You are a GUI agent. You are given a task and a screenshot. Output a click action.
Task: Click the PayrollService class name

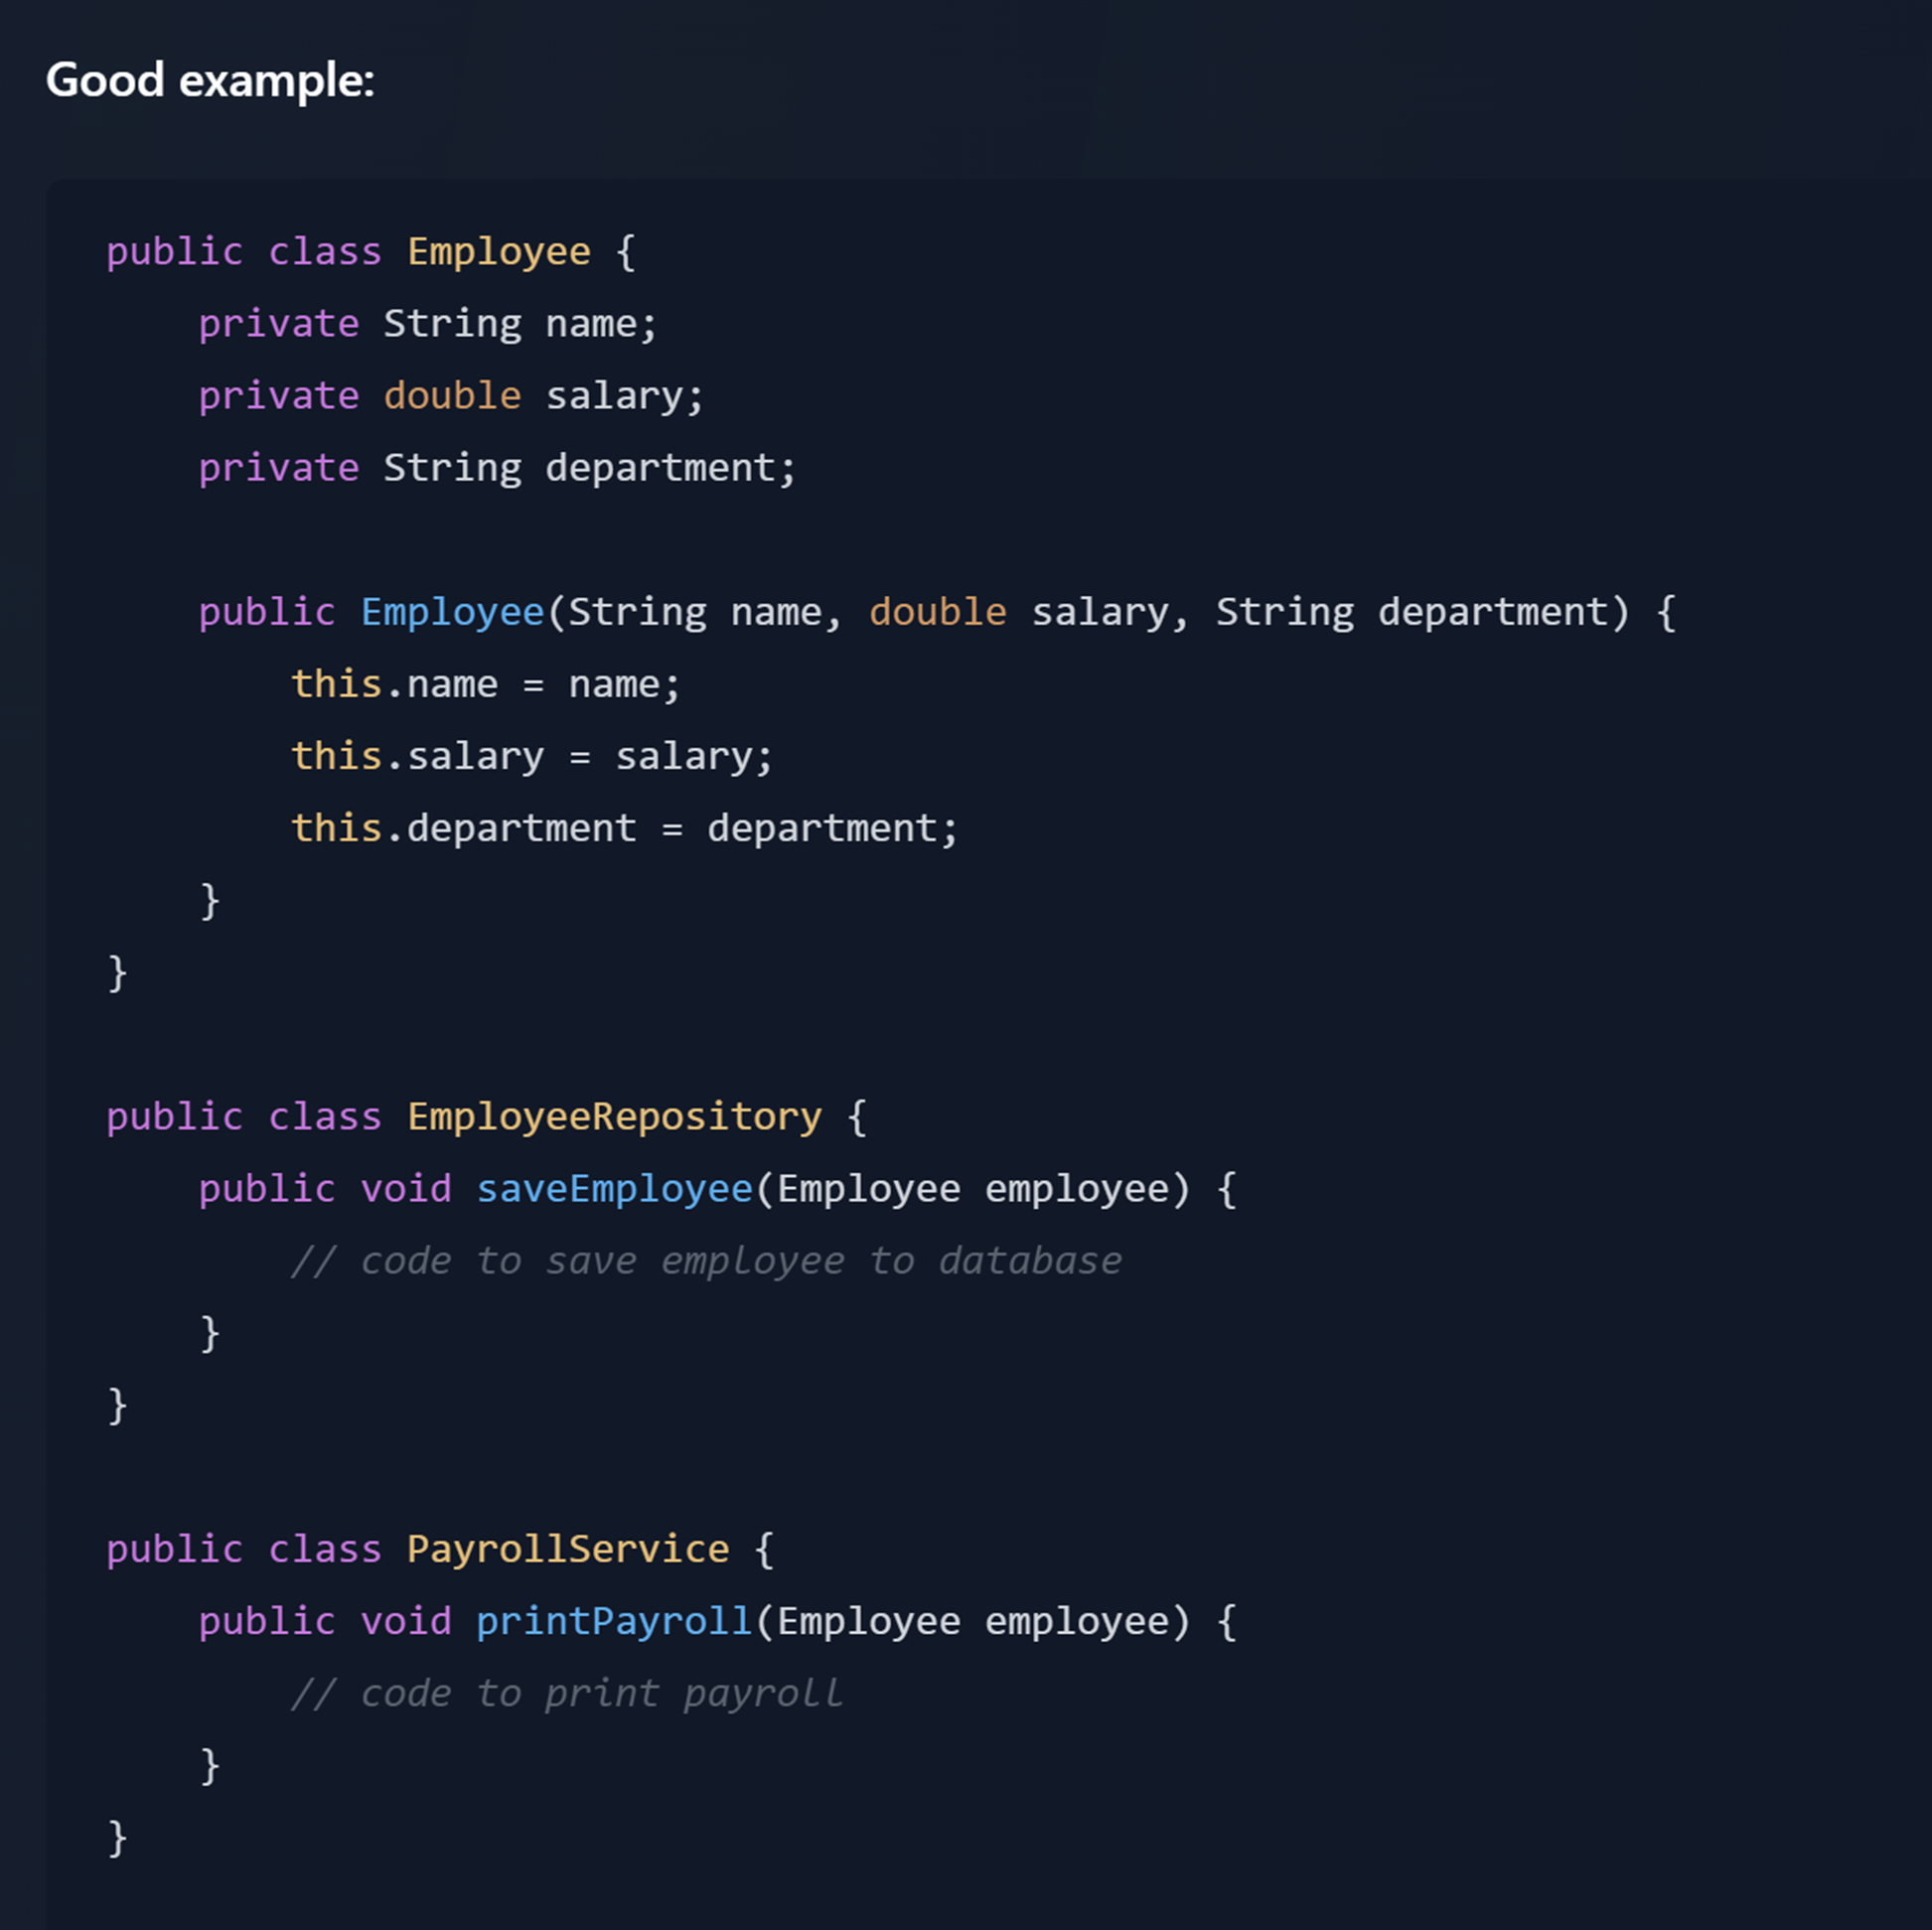568,1549
